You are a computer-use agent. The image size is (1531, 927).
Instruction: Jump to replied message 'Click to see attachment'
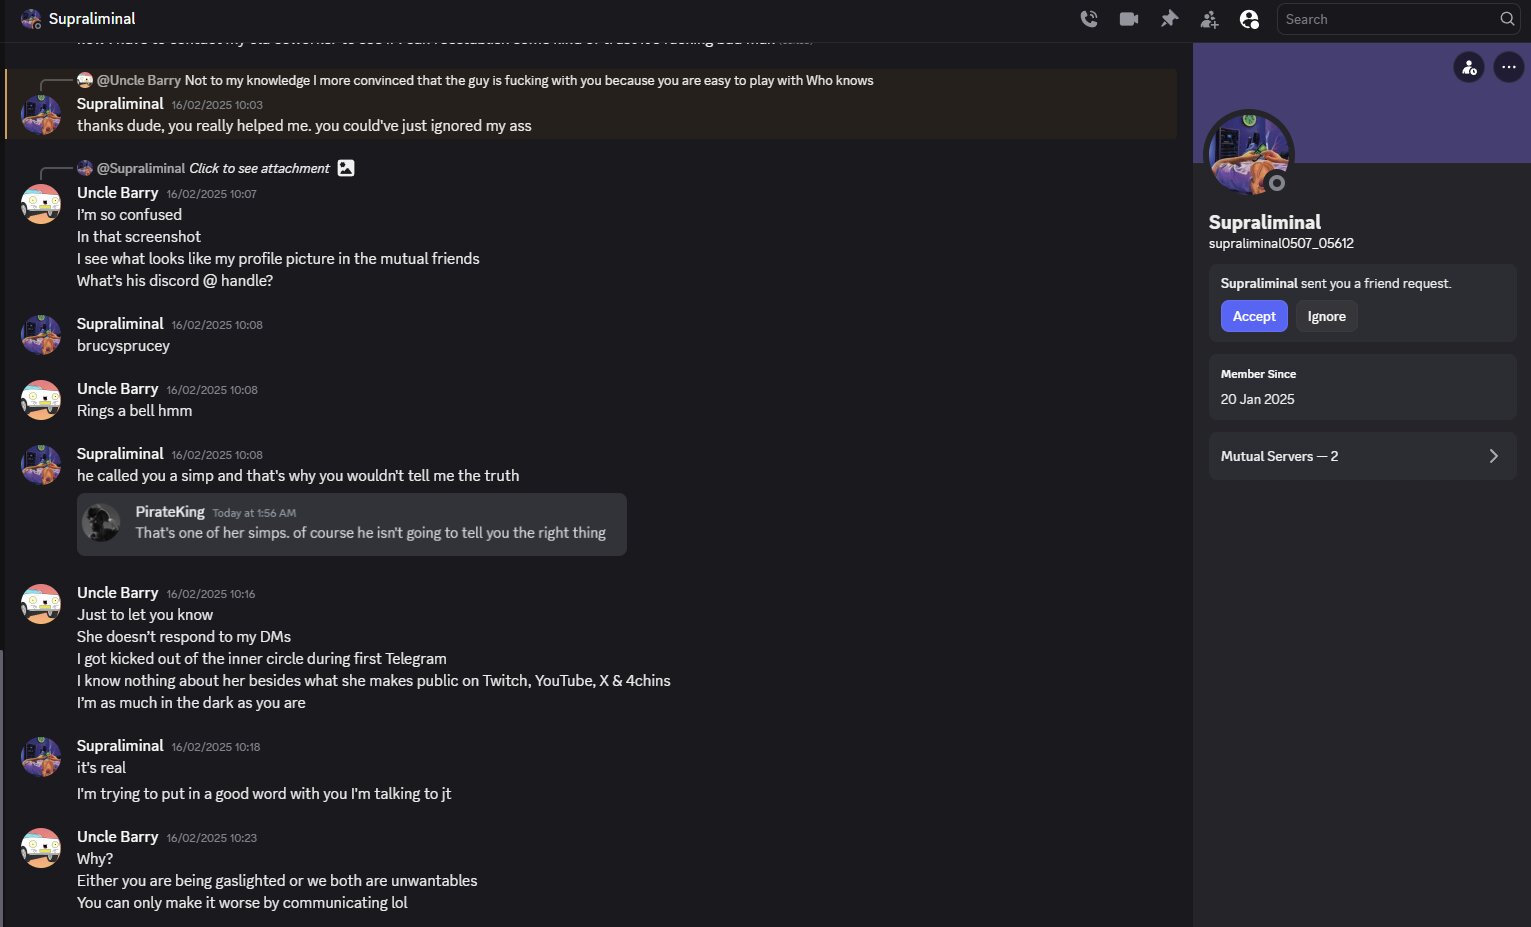pos(259,168)
